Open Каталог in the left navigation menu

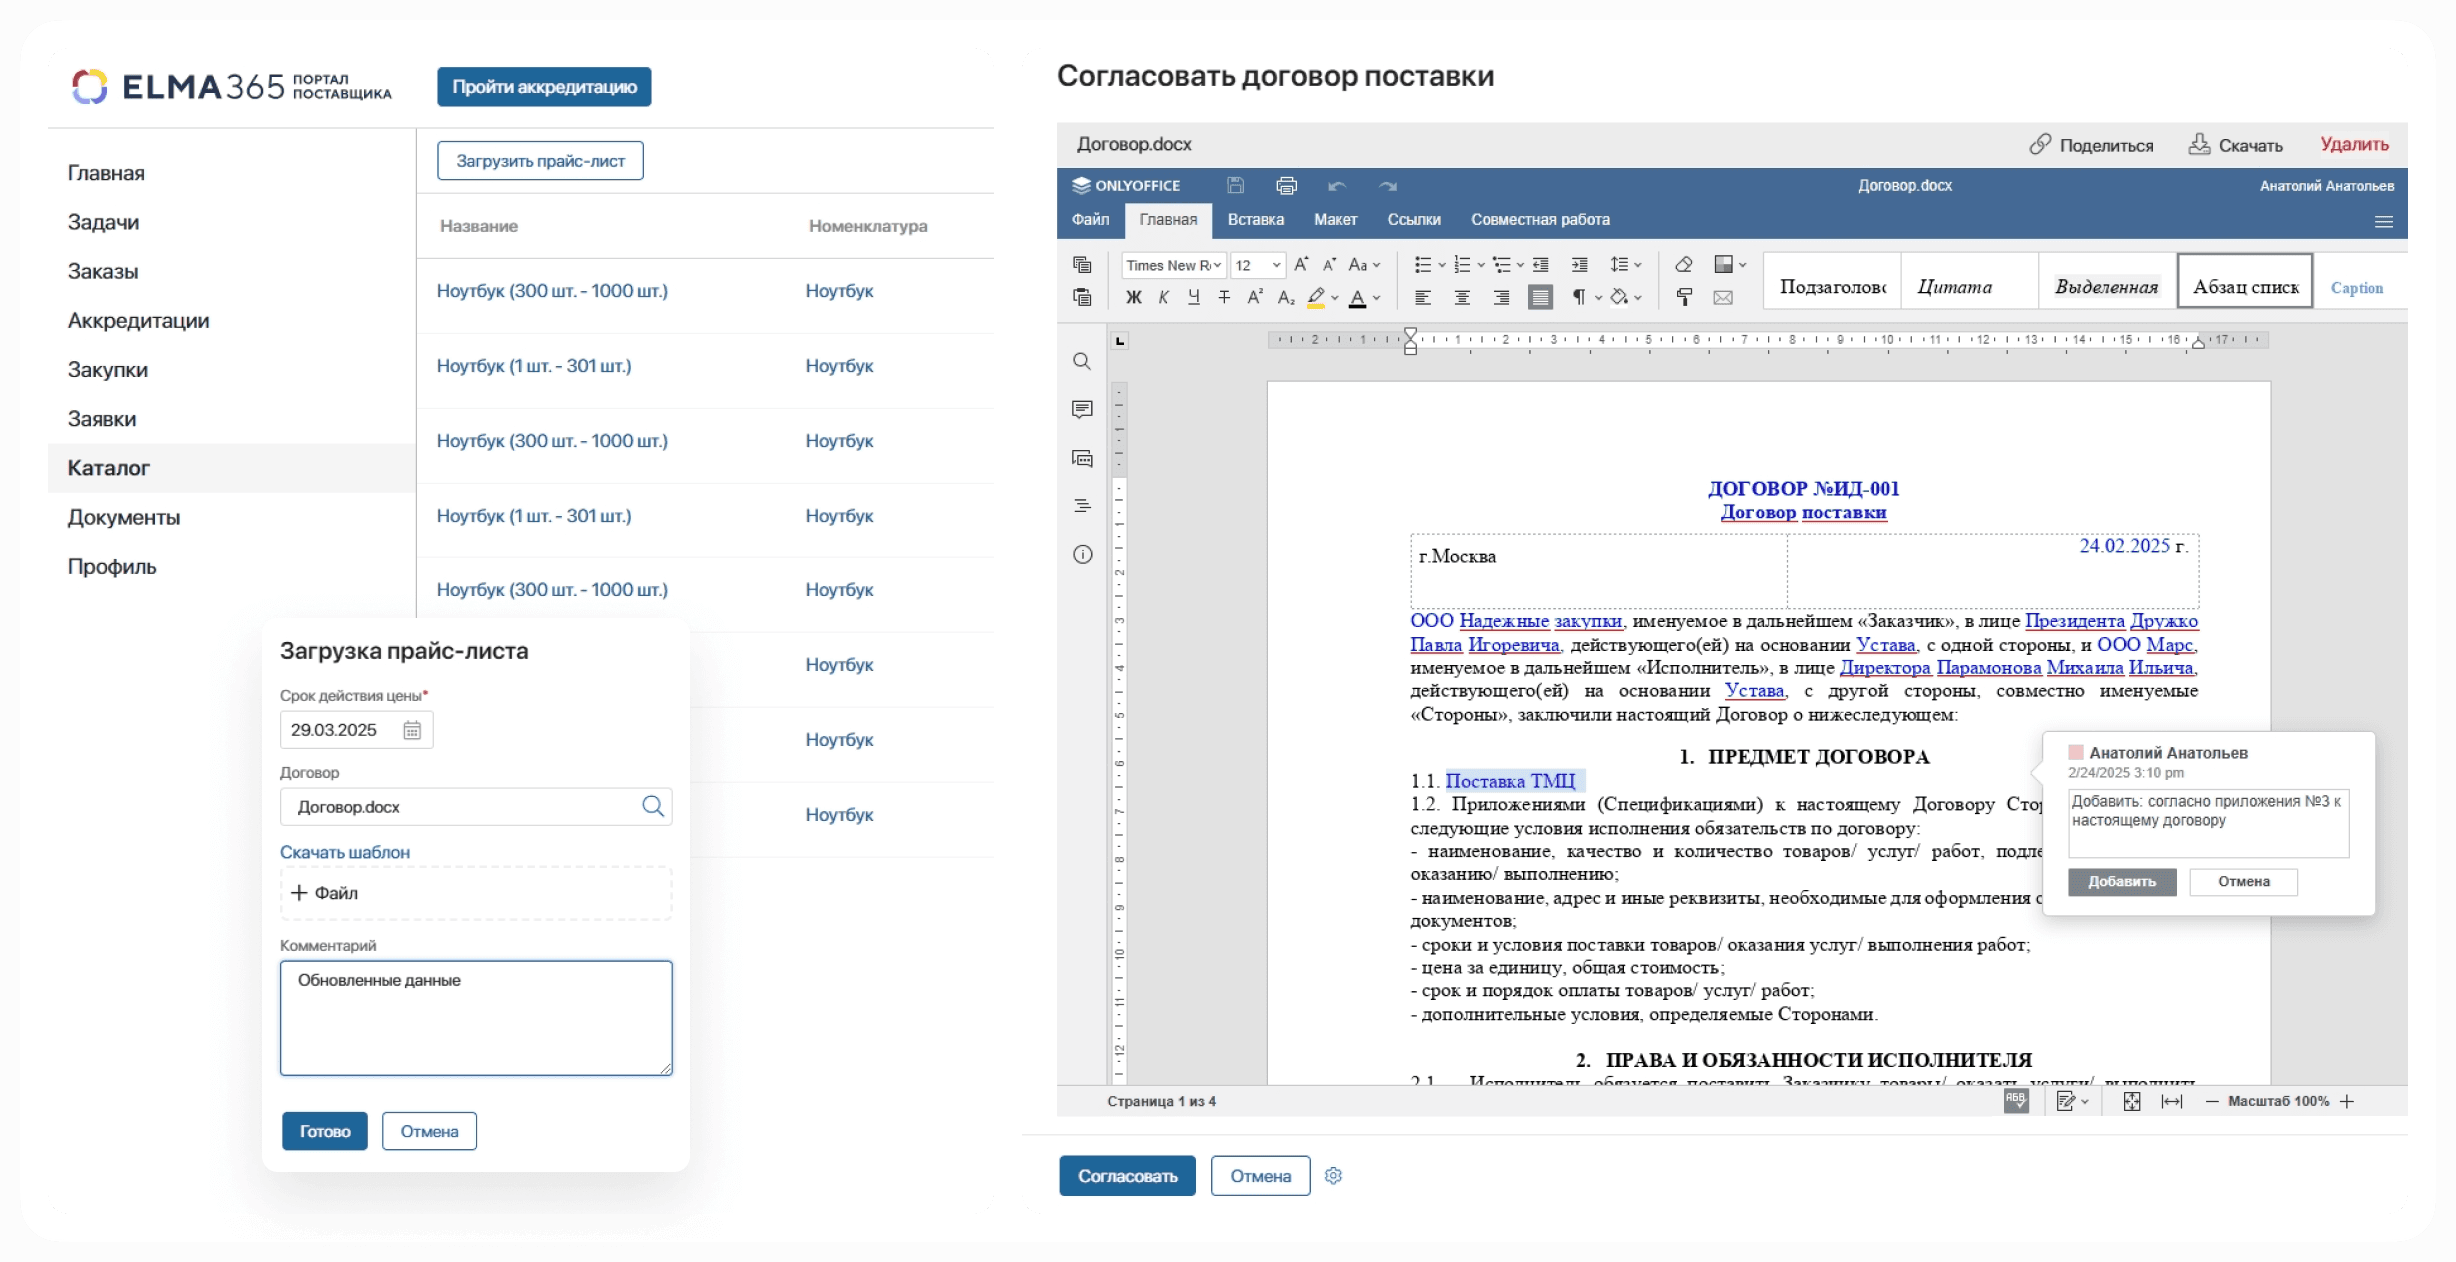coord(109,468)
